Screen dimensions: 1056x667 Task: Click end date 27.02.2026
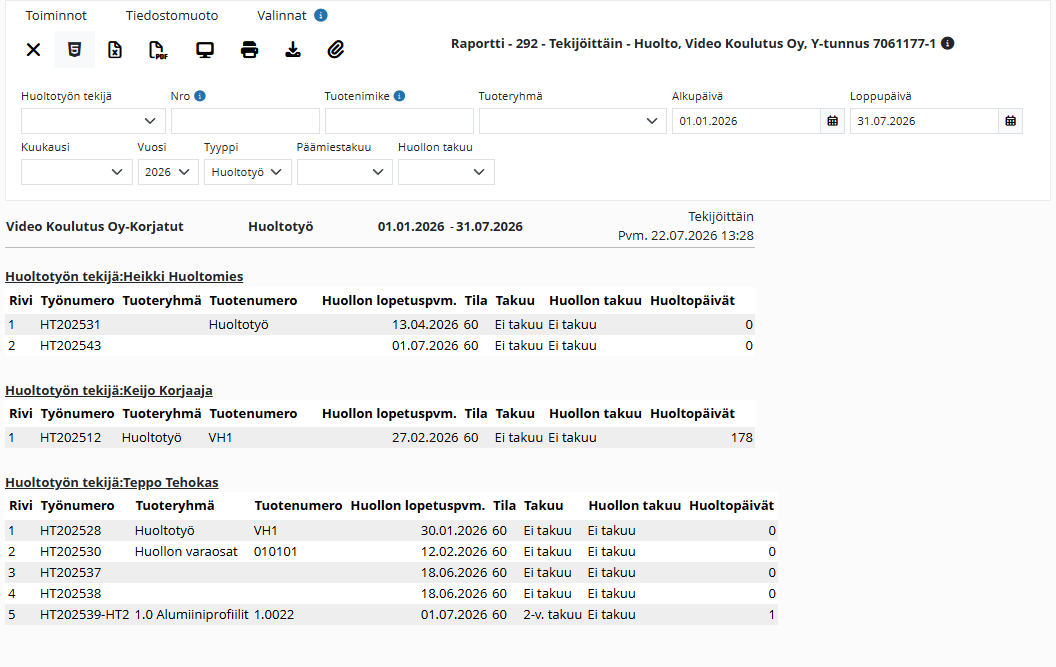point(425,438)
